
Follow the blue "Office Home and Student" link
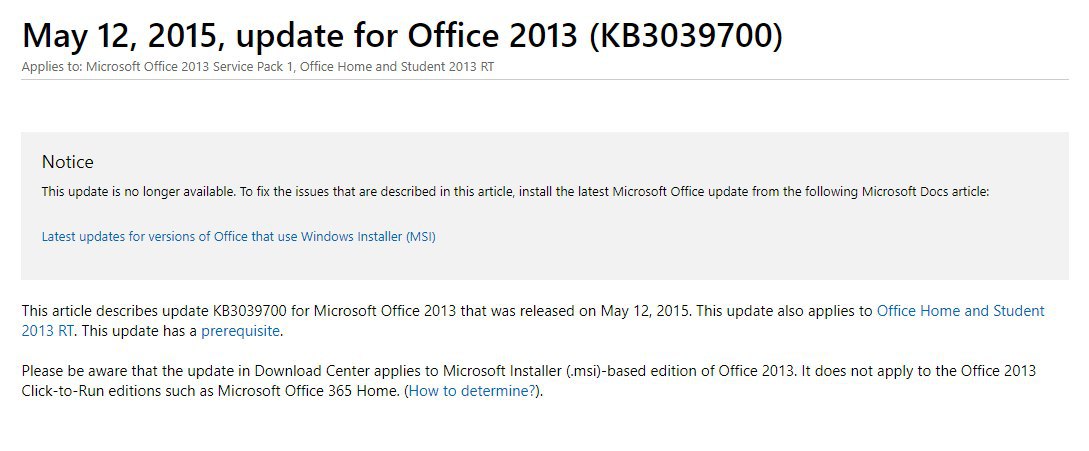(x=961, y=311)
